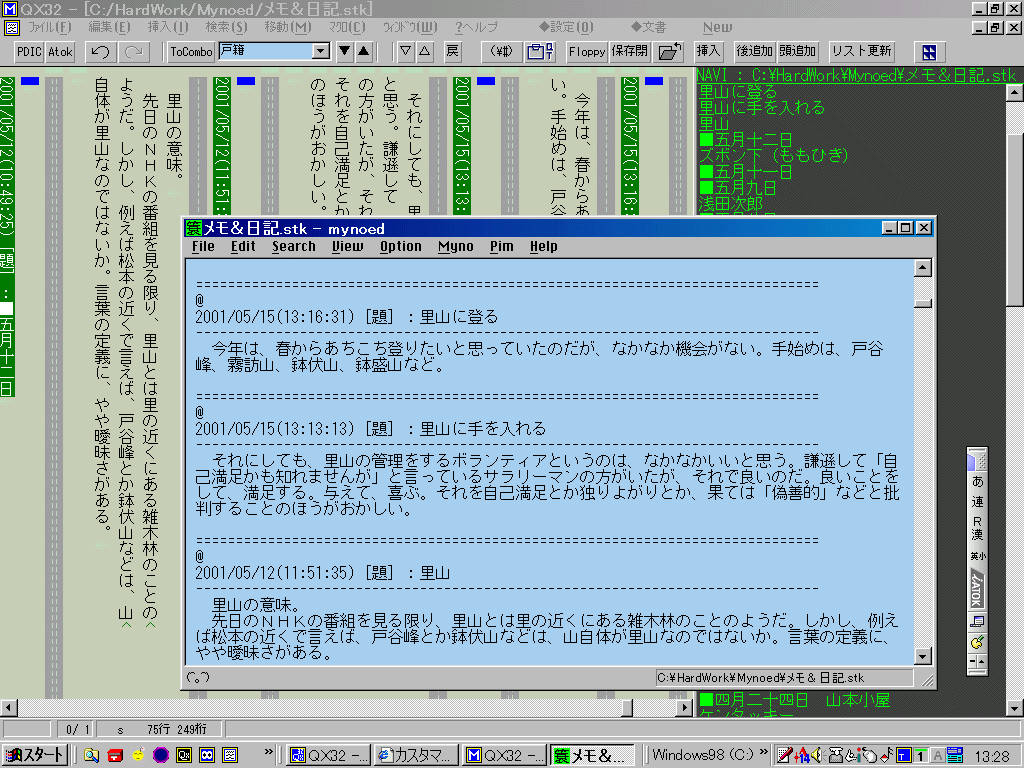Click the 後追加 toolbar button
The width and height of the screenshot is (1024, 768).
(x=754, y=51)
